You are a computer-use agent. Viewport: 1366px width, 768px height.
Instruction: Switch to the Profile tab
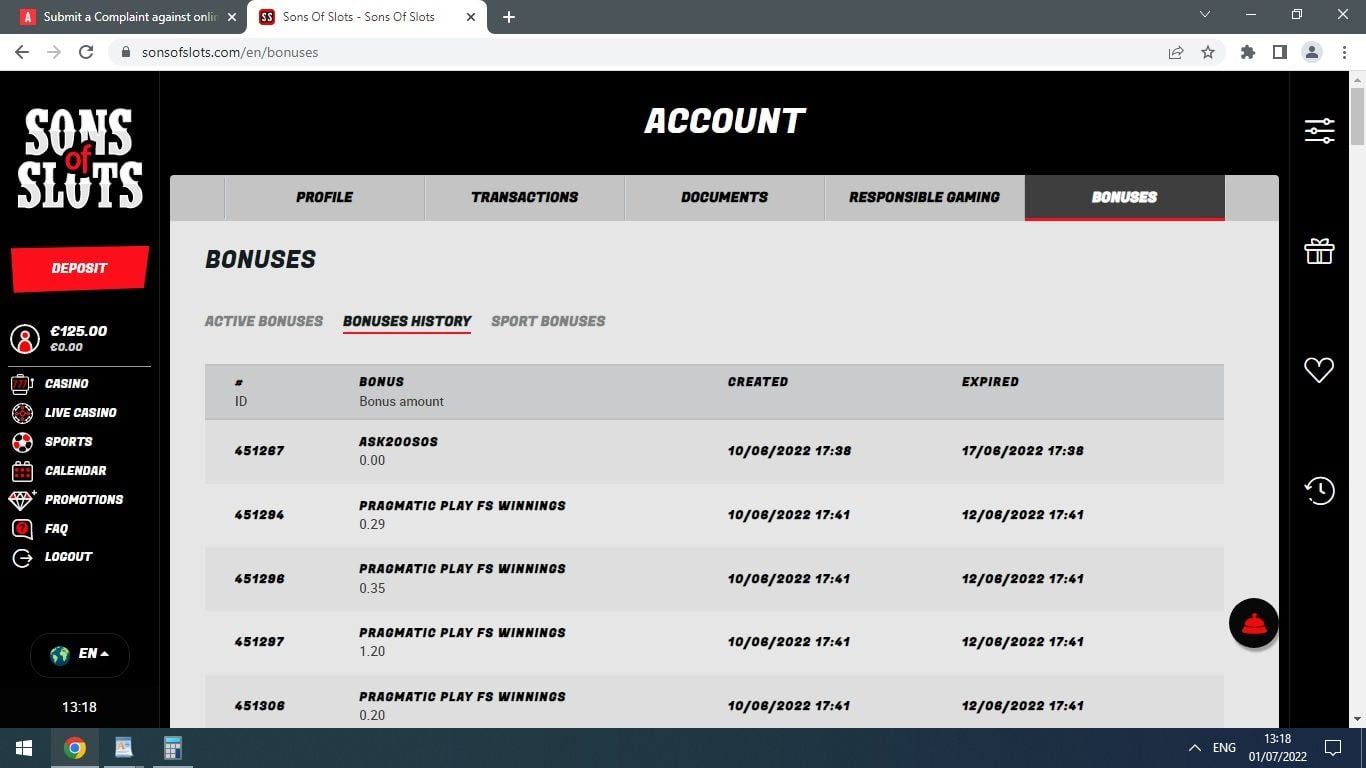(x=324, y=197)
